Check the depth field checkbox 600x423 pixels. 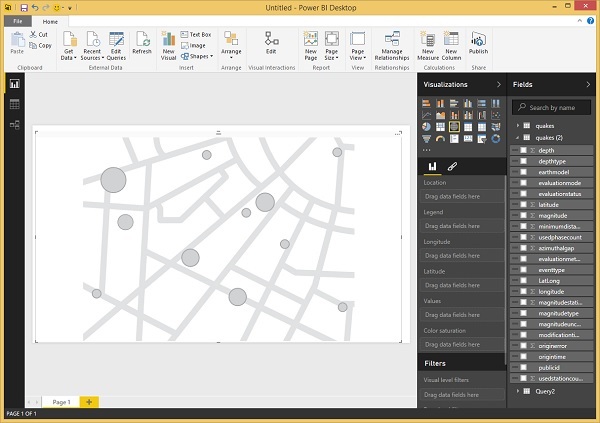[523, 150]
